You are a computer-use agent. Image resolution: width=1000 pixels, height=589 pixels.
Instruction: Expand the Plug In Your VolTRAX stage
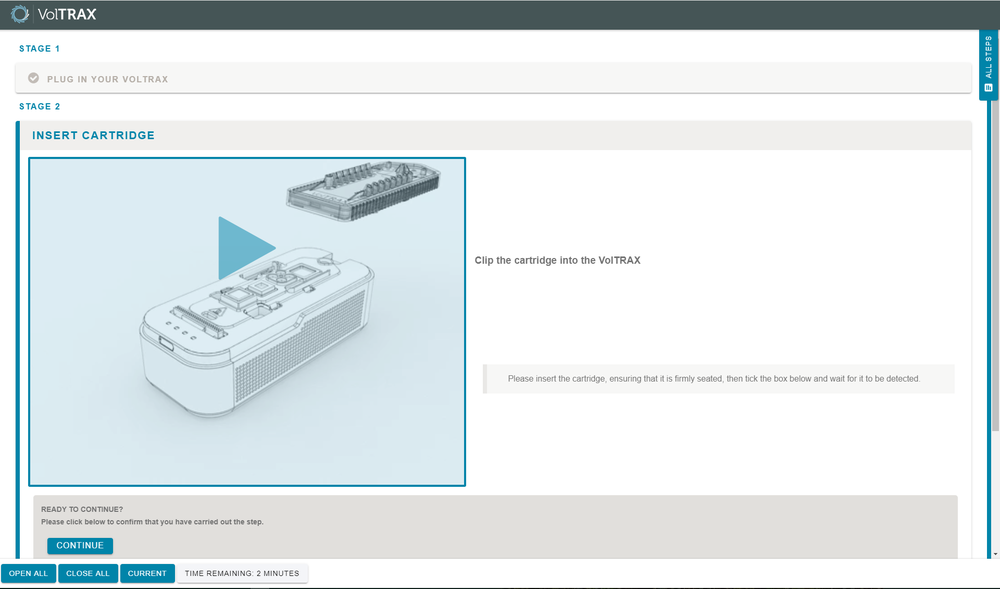click(493, 78)
